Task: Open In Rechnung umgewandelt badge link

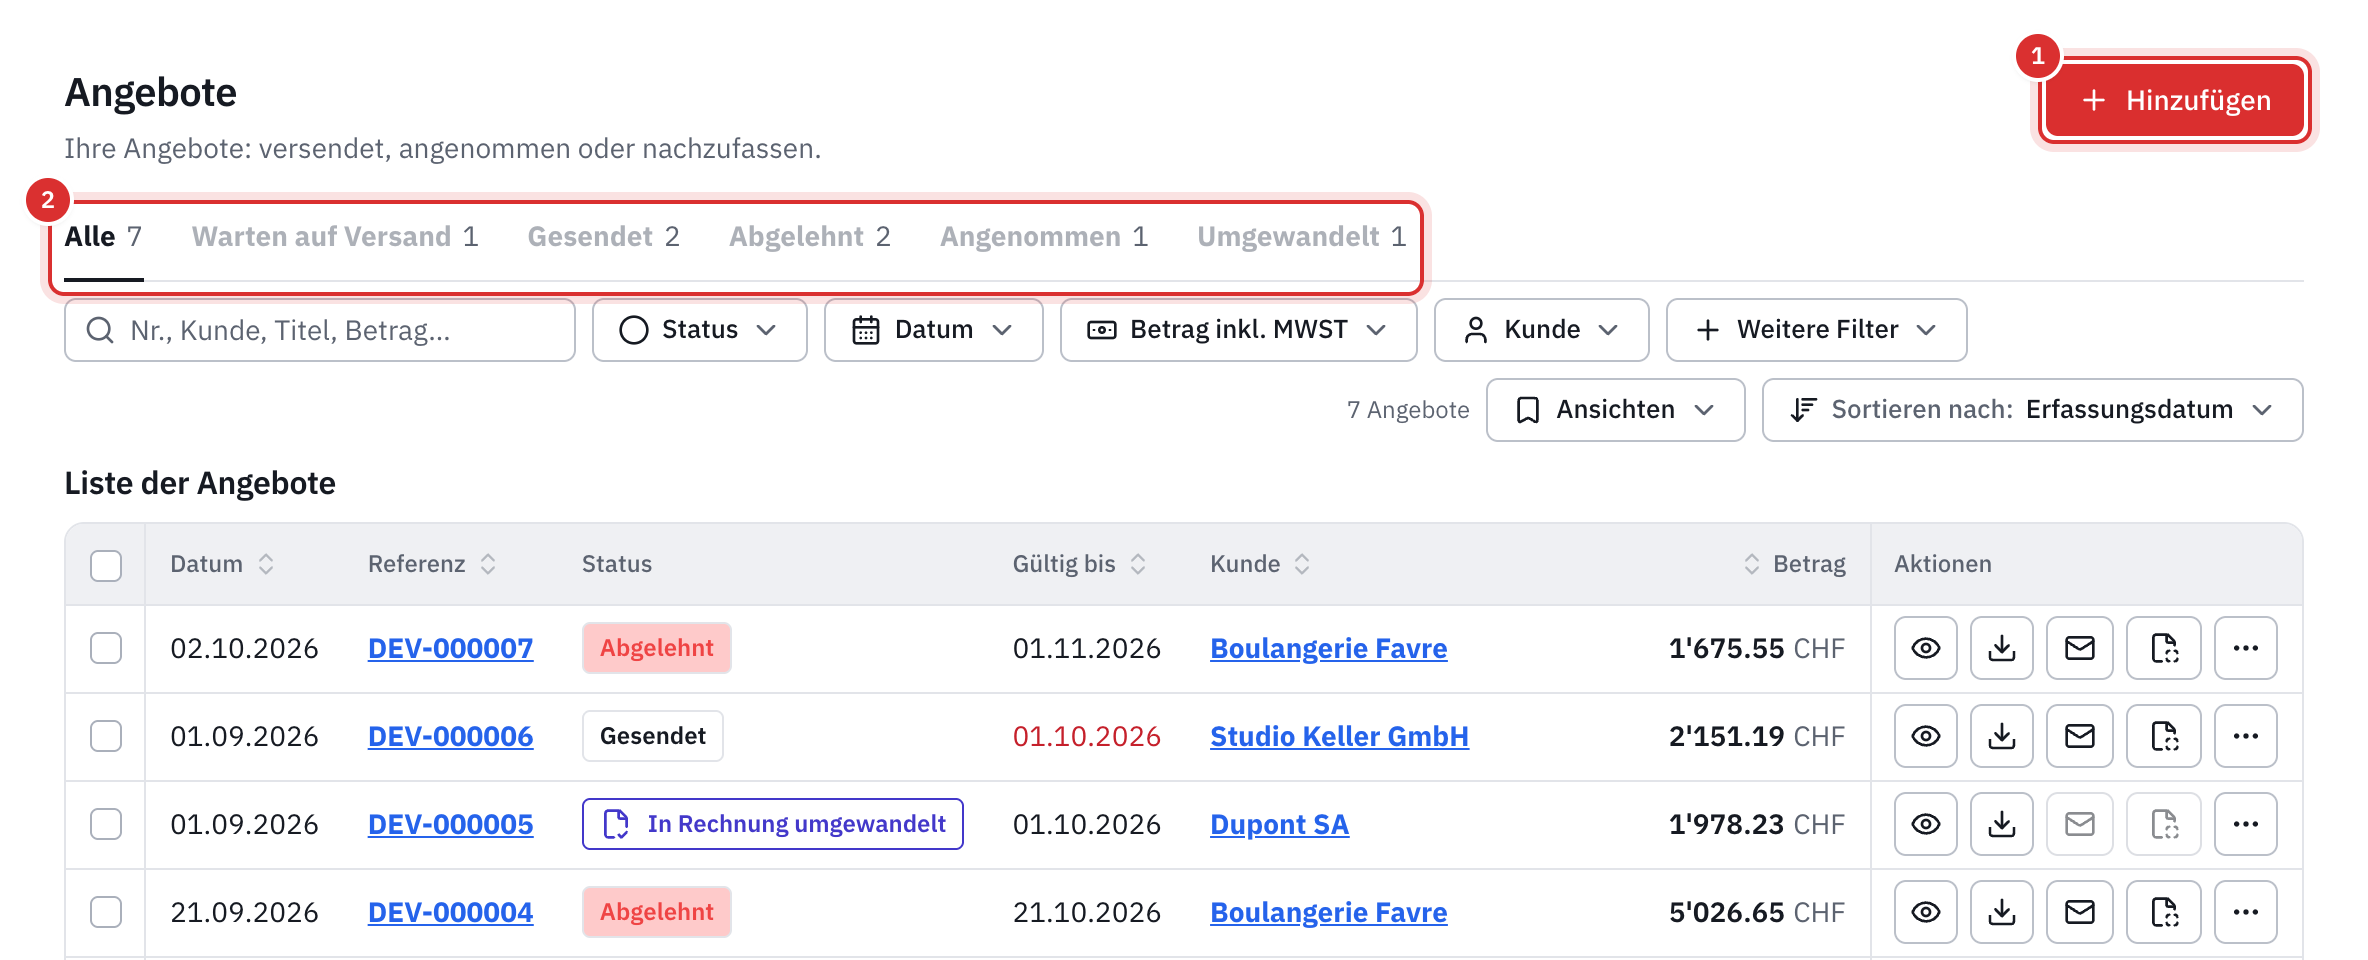Action: 772,824
